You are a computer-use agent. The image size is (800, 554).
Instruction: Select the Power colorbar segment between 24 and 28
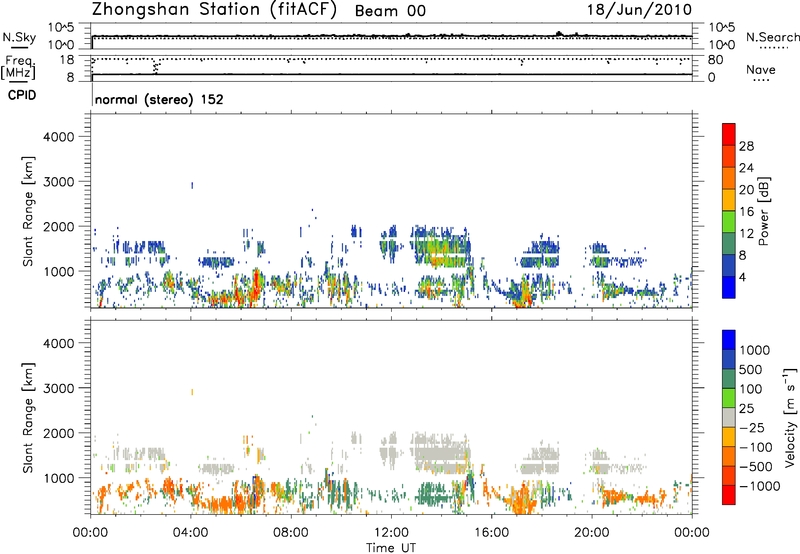729,156
